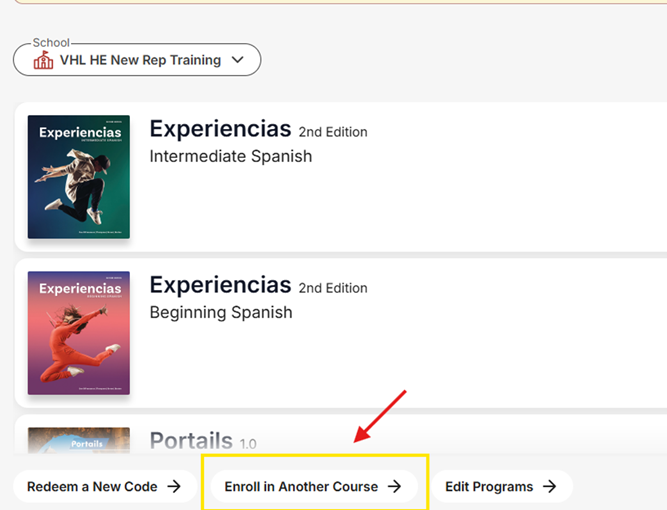Open Edit Programs
This screenshot has width=667, height=510.
pos(502,486)
